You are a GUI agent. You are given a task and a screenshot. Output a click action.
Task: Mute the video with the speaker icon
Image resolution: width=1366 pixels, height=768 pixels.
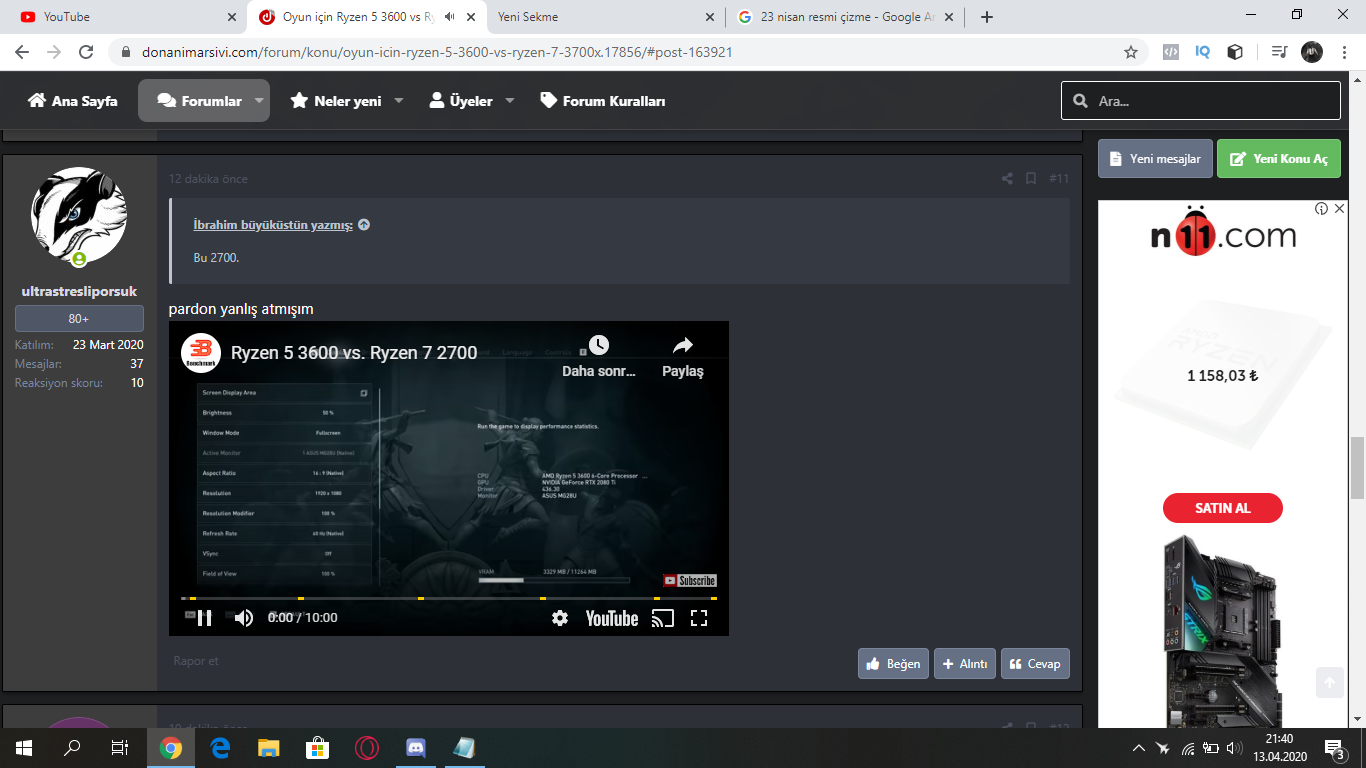click(243, 618)
